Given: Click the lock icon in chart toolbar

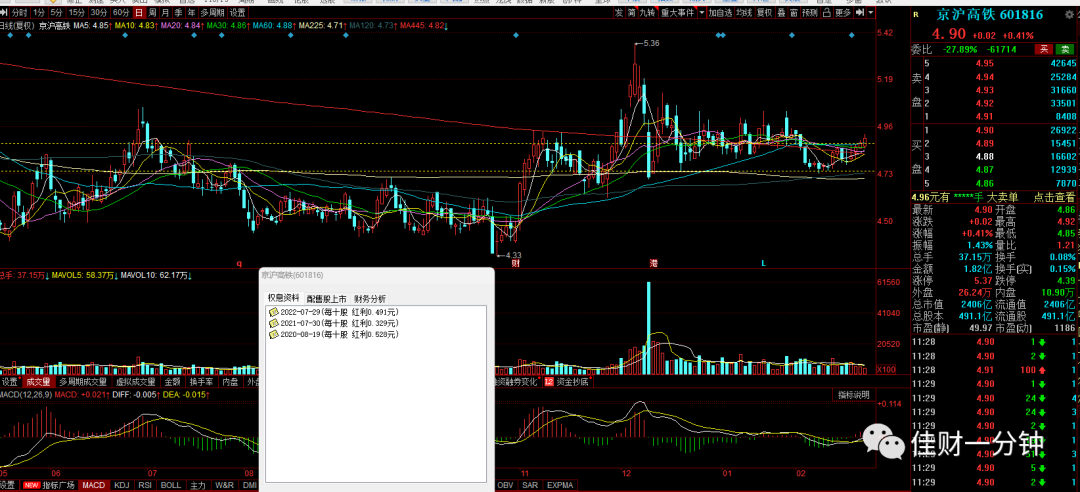Looking at the screenshot, I should click(826, 12).
